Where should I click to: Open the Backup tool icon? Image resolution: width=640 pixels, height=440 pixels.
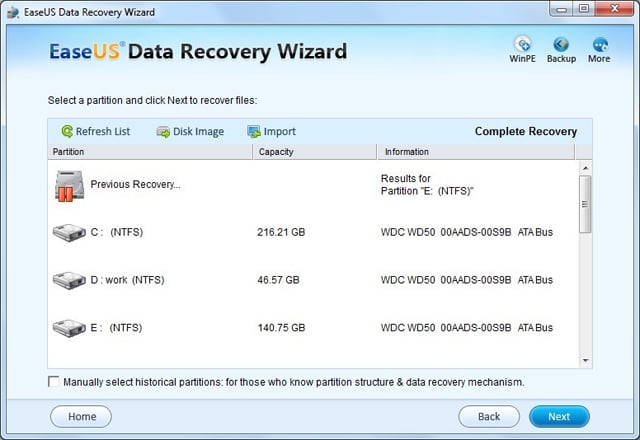(561, 44)
